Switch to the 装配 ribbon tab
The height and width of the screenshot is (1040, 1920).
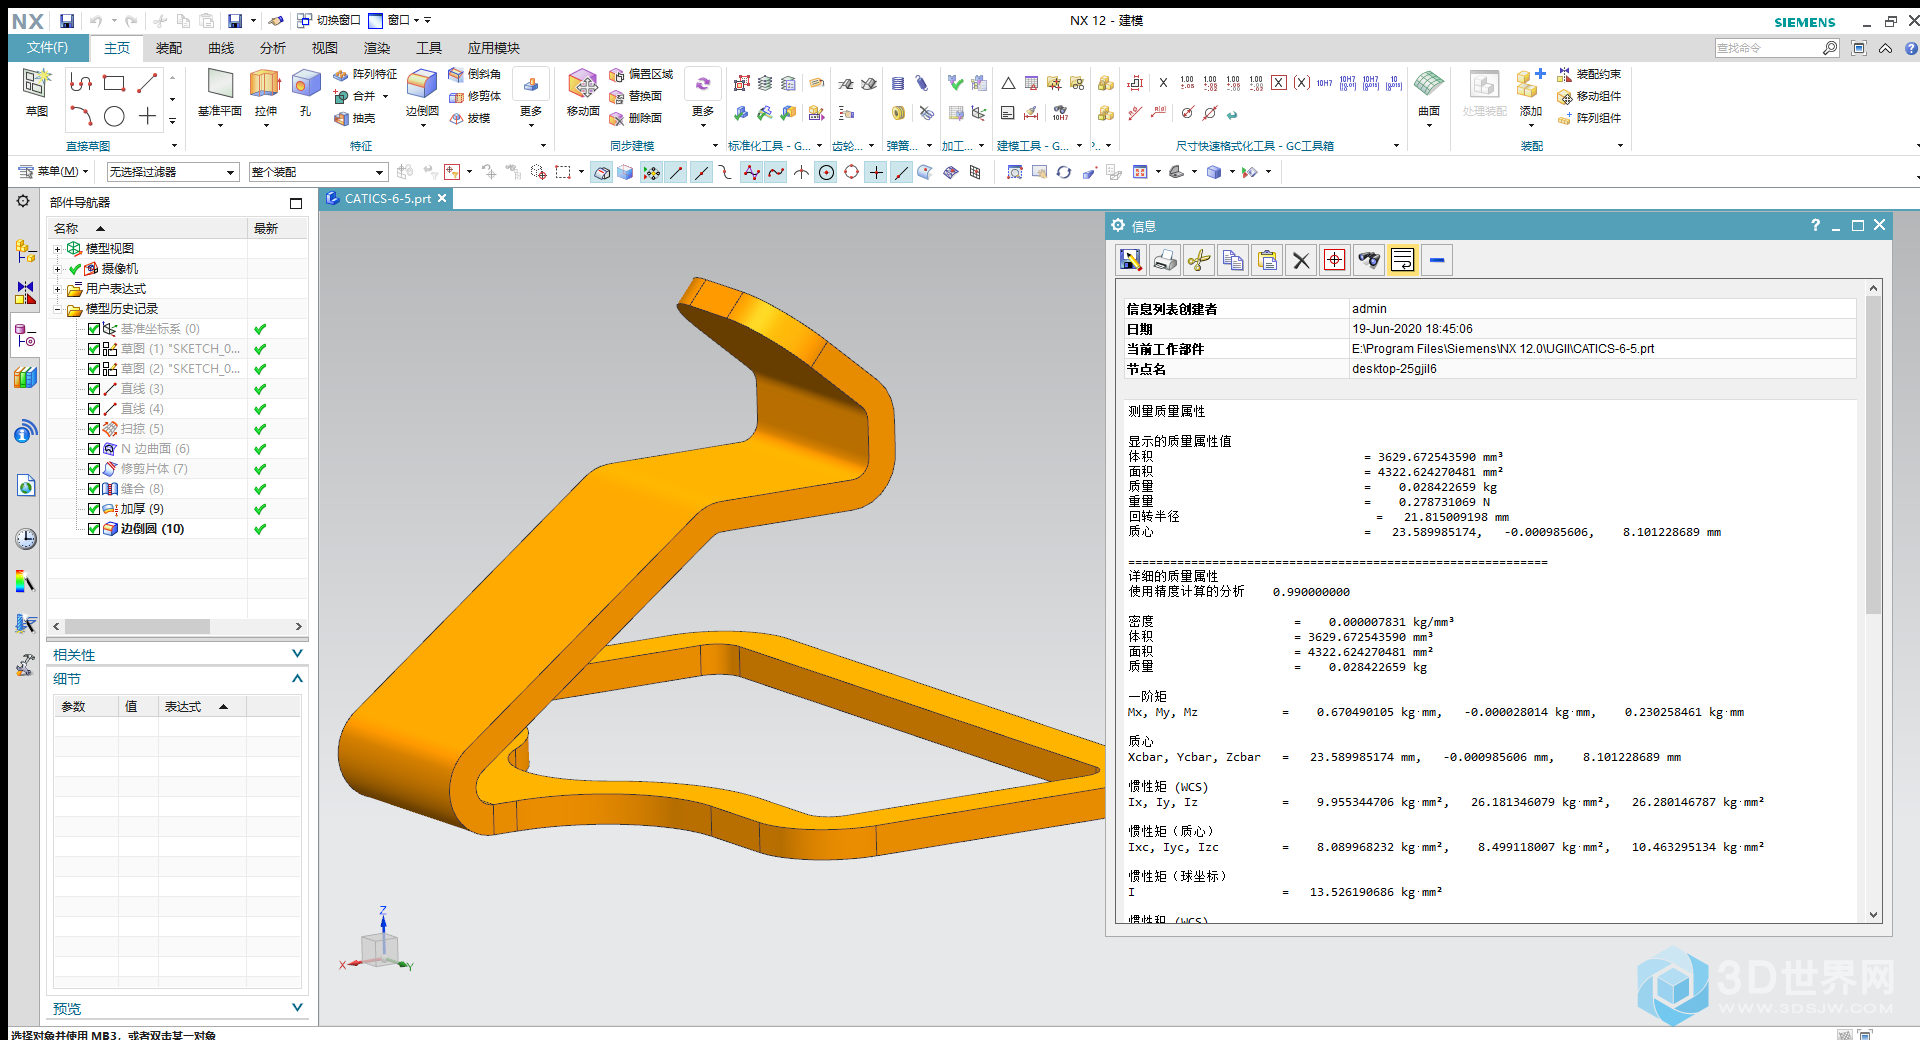pos(169,48)
